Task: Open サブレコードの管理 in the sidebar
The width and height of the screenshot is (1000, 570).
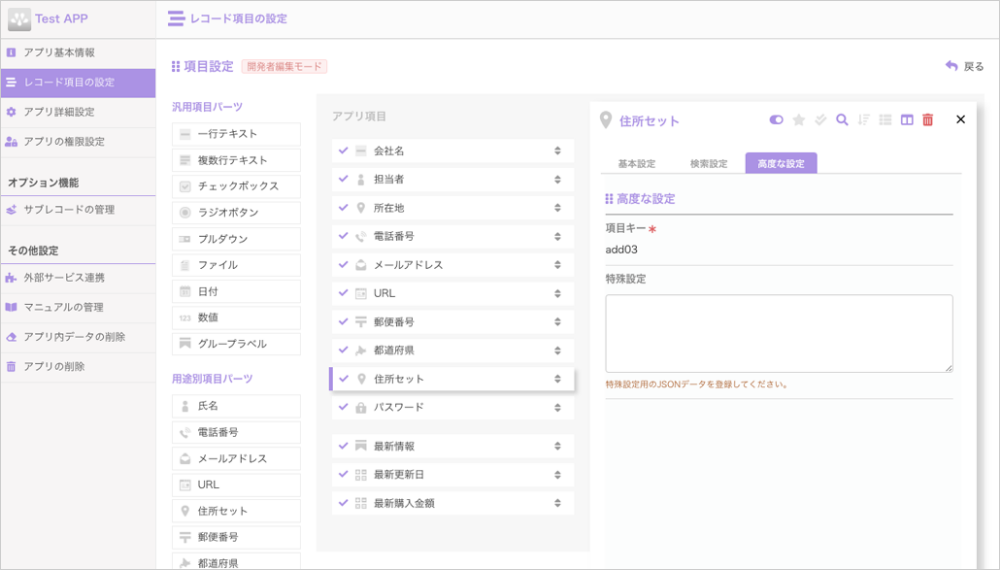Action: pyautogui.click(x=78, y=210)
